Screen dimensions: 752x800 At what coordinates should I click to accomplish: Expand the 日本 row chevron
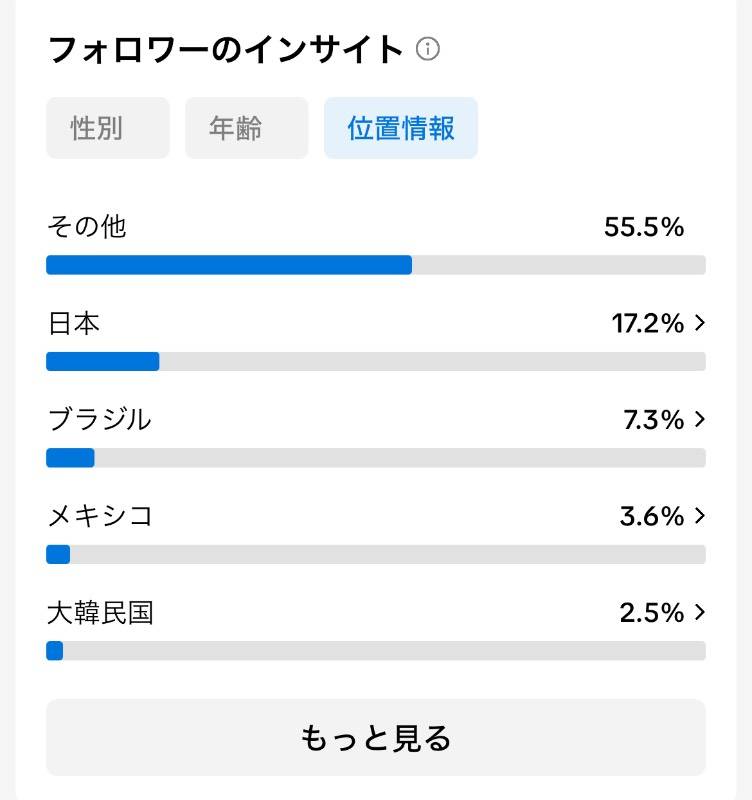coord(700,323)
